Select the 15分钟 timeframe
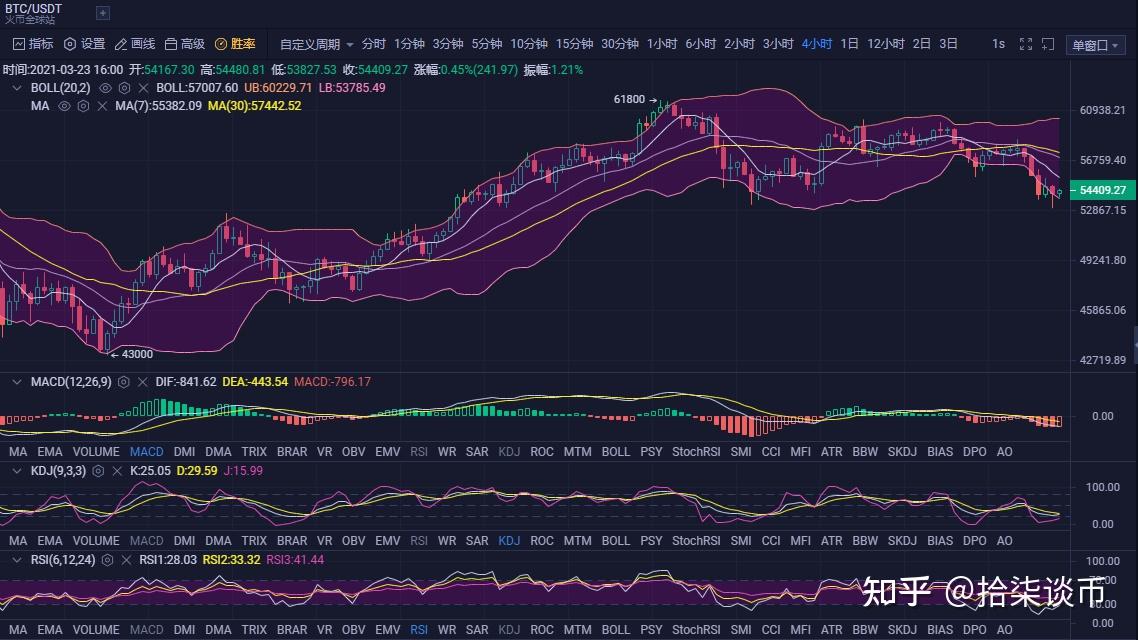Viewport: 1138px width, 640px height. (x=574, y=44)
